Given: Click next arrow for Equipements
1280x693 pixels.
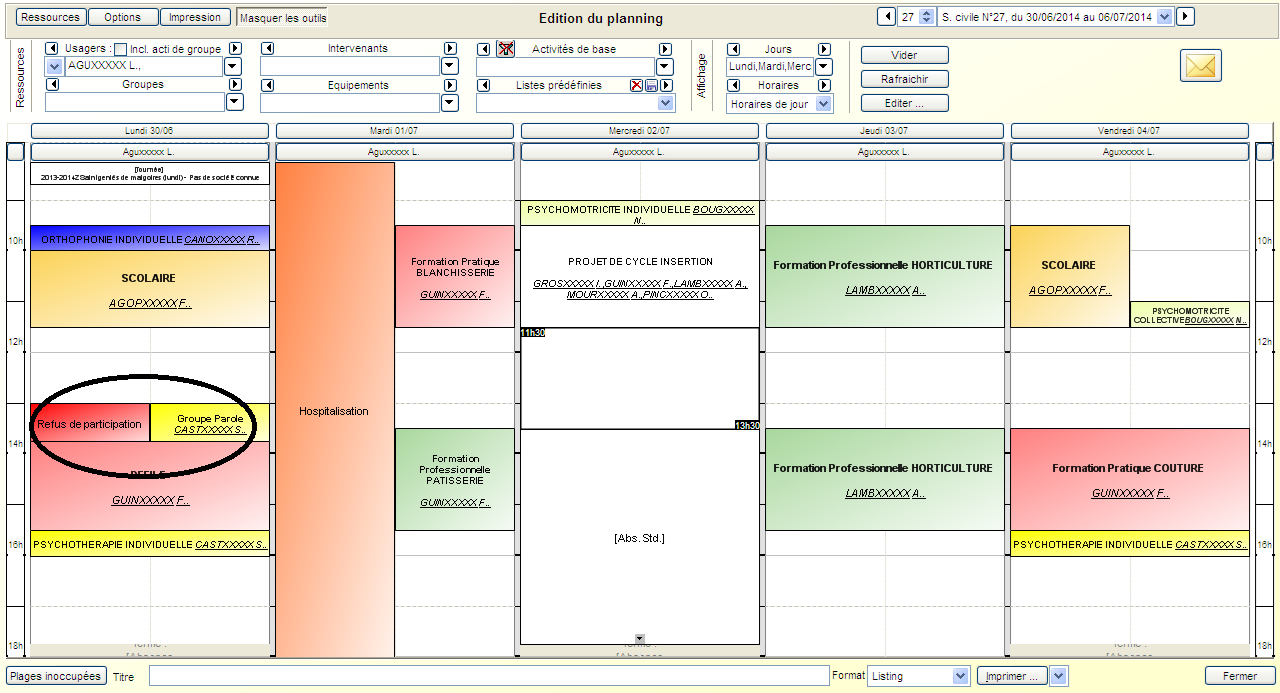Looking at the screenshot, I should pos(450,85).
